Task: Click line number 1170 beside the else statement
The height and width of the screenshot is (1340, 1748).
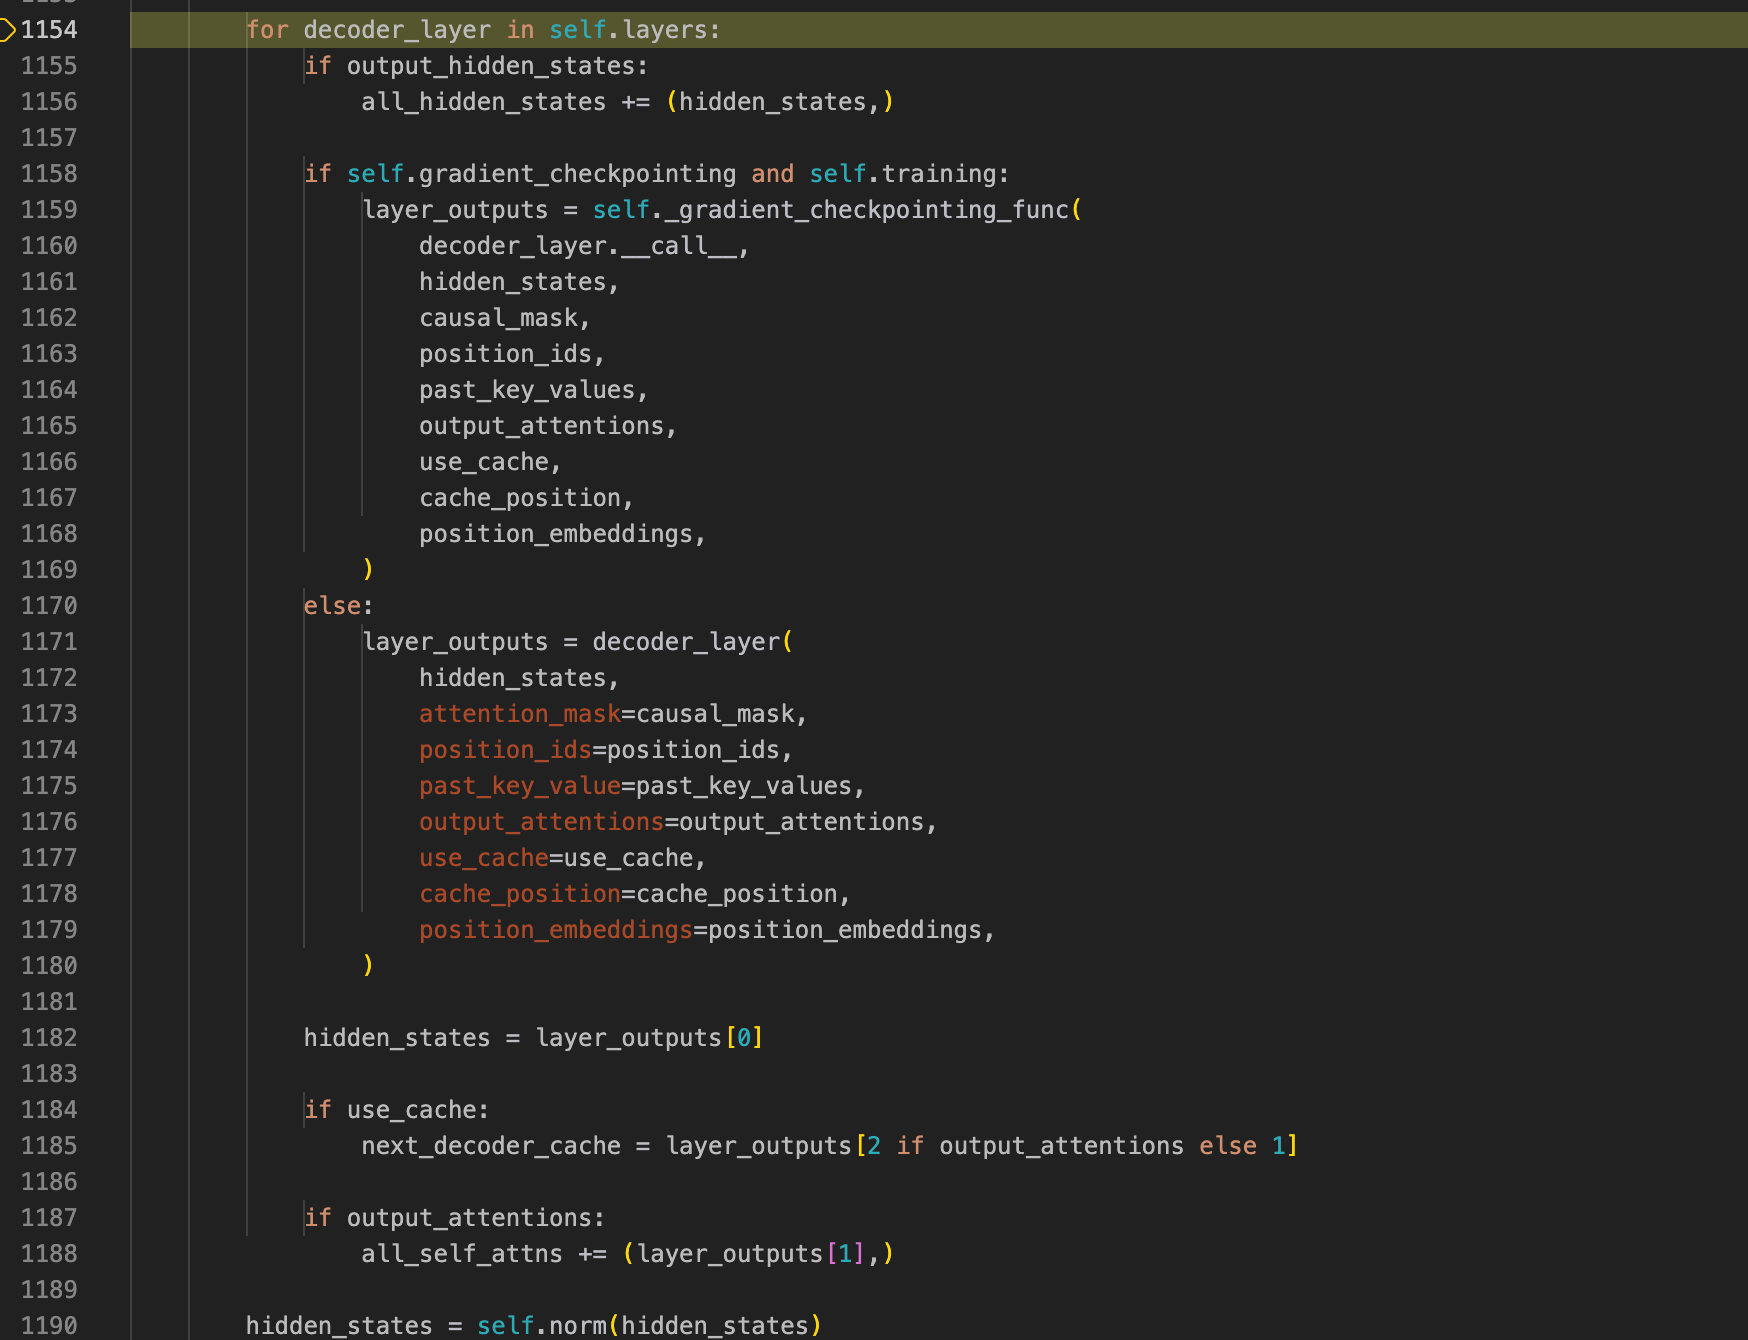Action: [x=49, y=606]
